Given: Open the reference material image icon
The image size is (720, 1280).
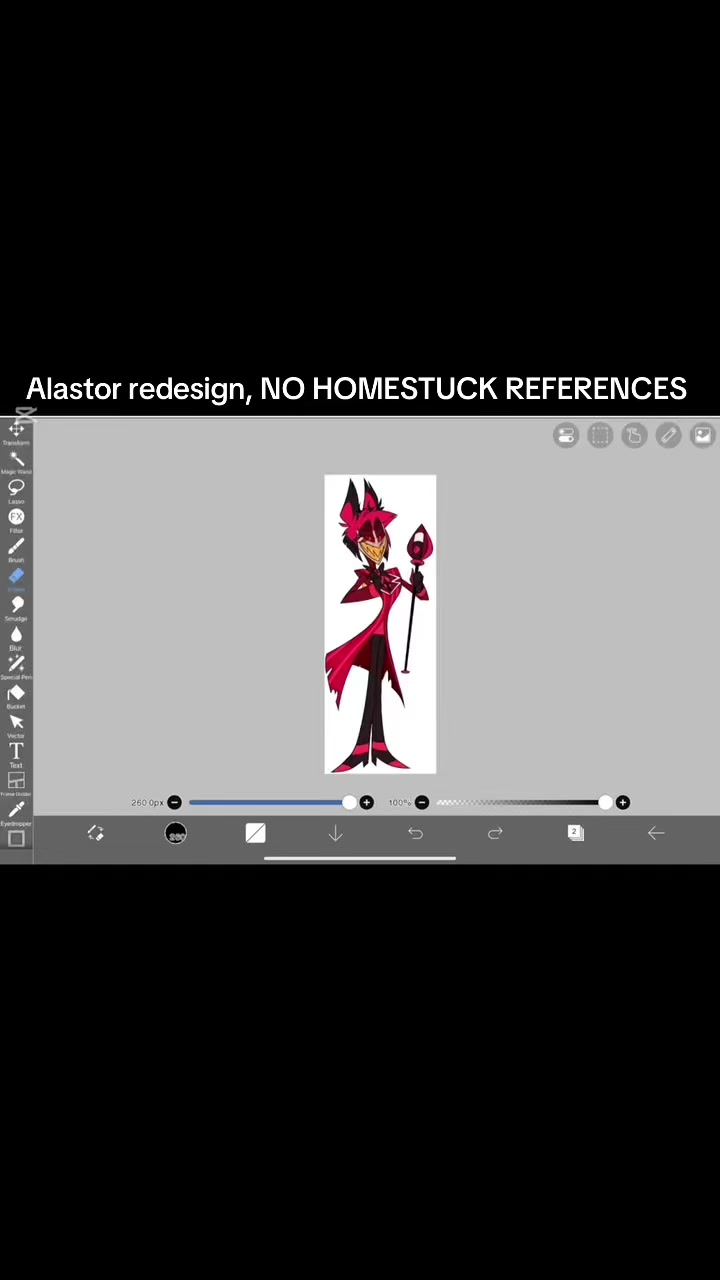Looking at the screenshot, I should (702, 435).
